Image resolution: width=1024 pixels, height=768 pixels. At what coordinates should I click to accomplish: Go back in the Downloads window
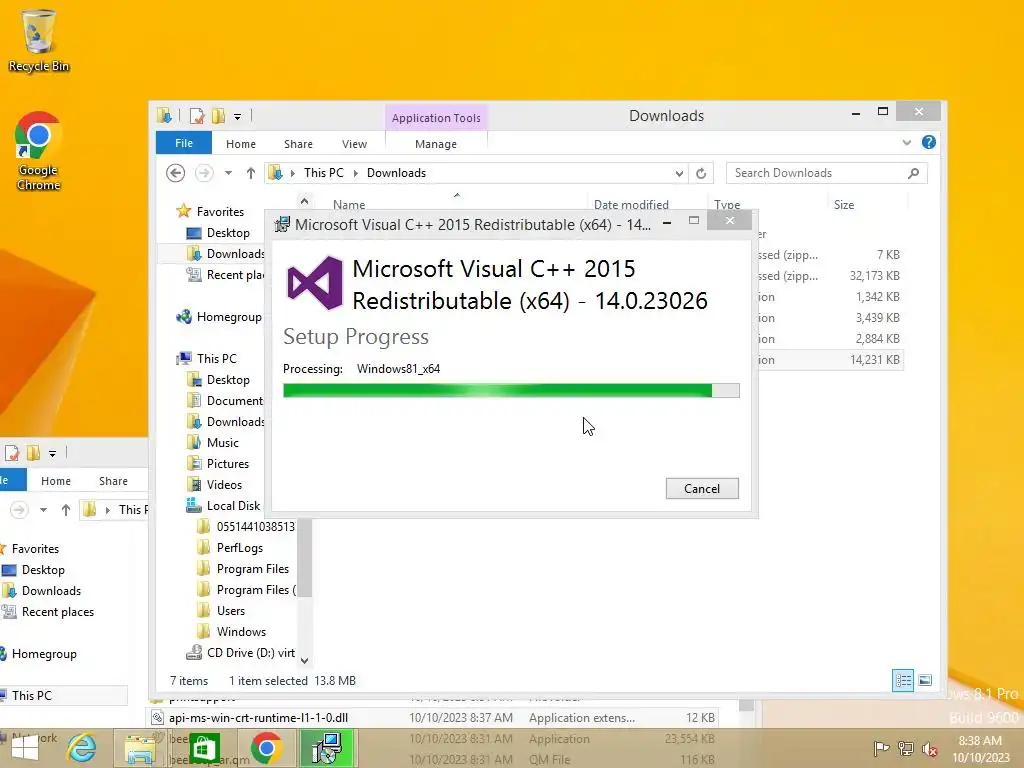[175, 173]
